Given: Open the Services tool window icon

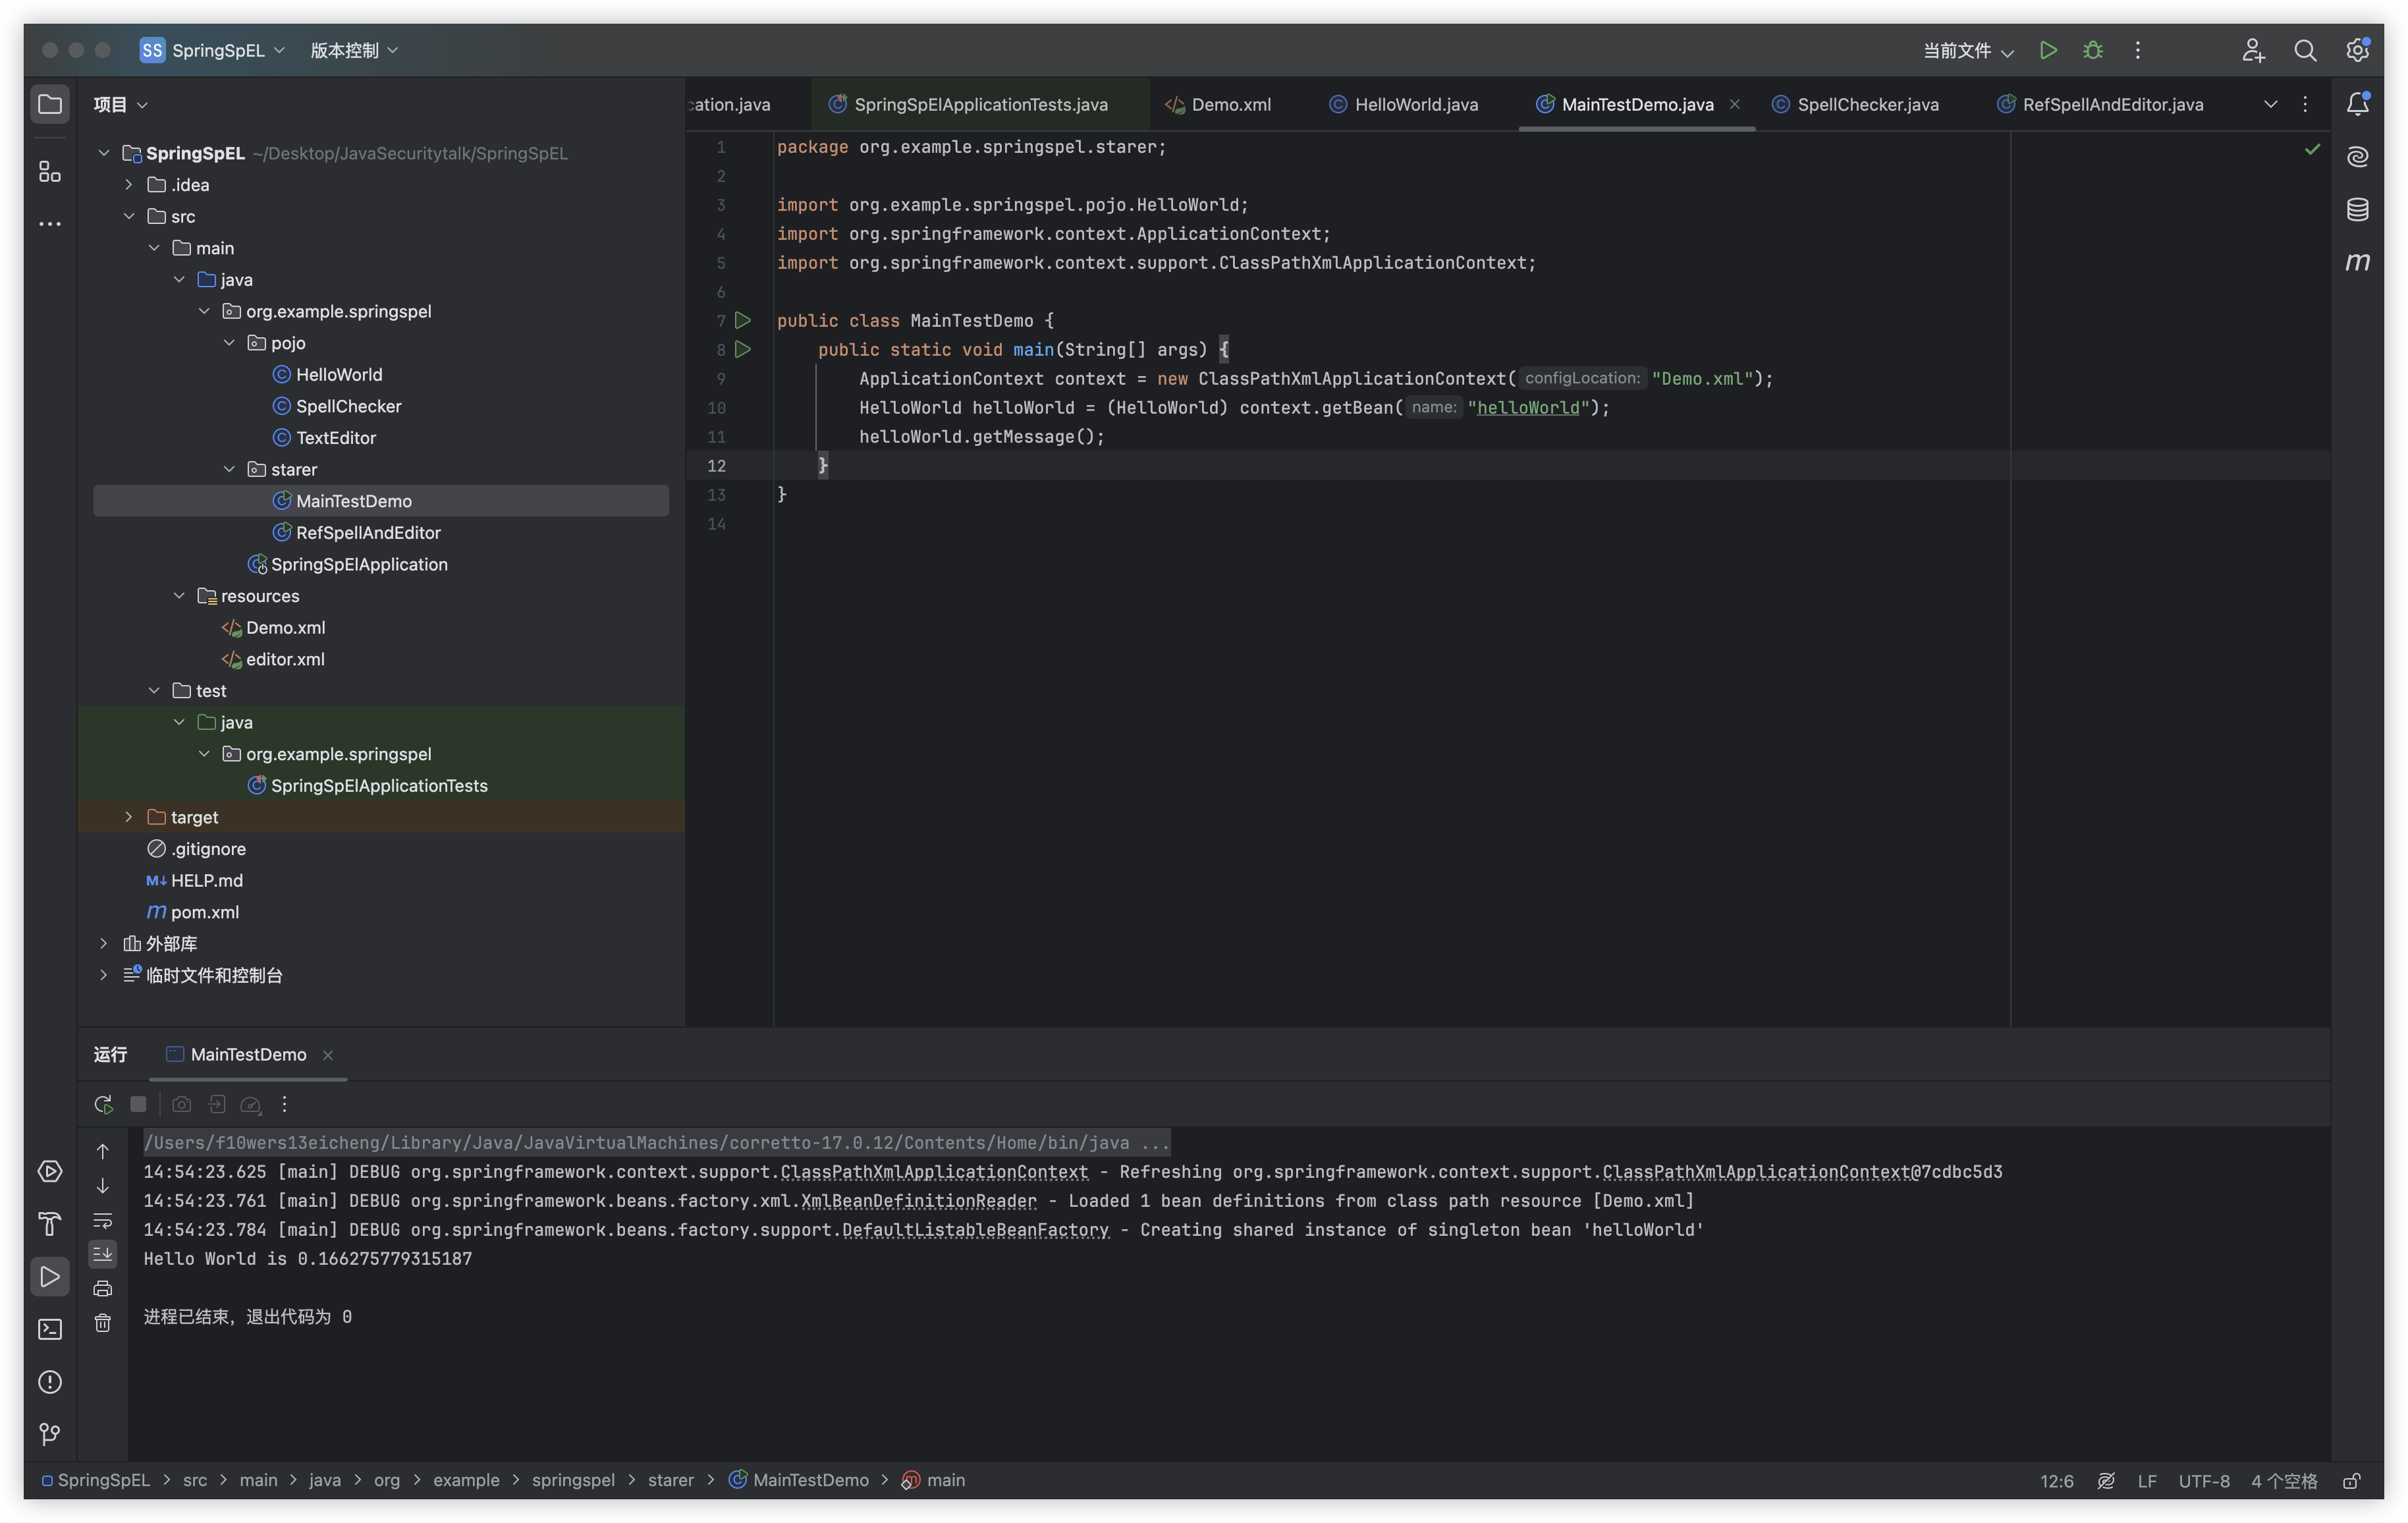Looking at the screenshot, I should coord(49,1171).
